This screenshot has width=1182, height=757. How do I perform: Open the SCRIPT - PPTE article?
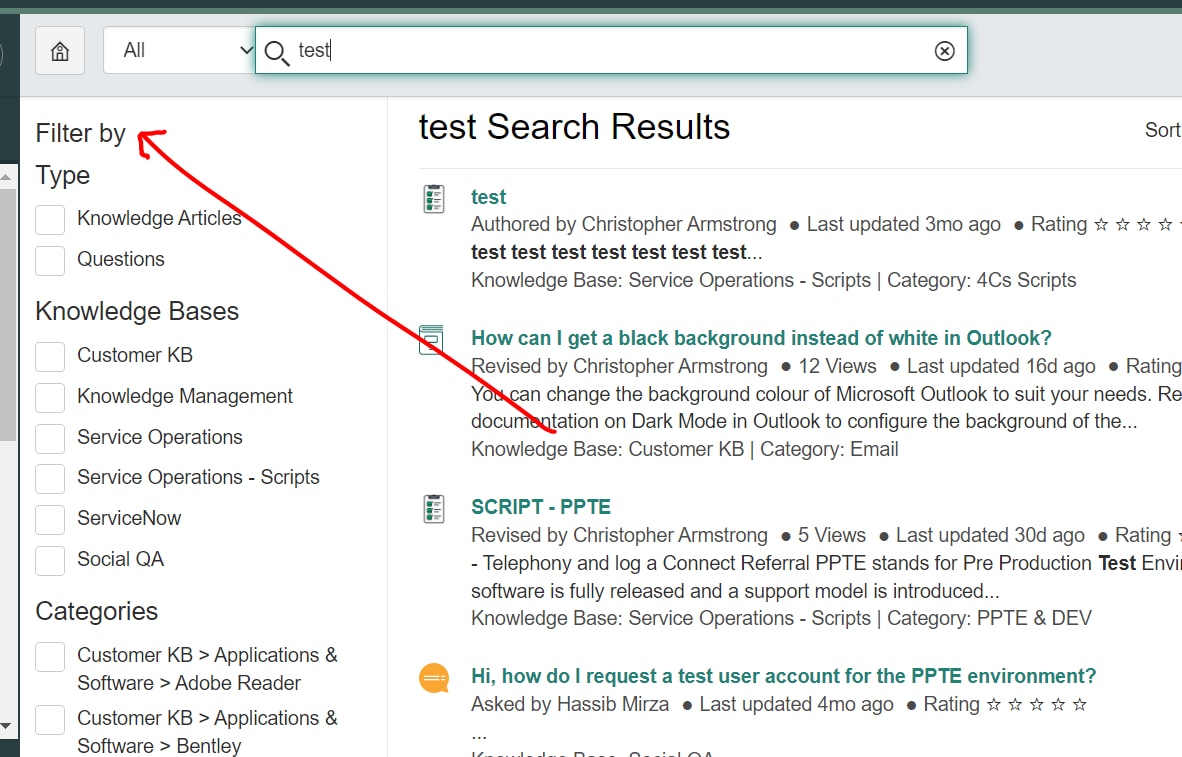click(541, 507)
